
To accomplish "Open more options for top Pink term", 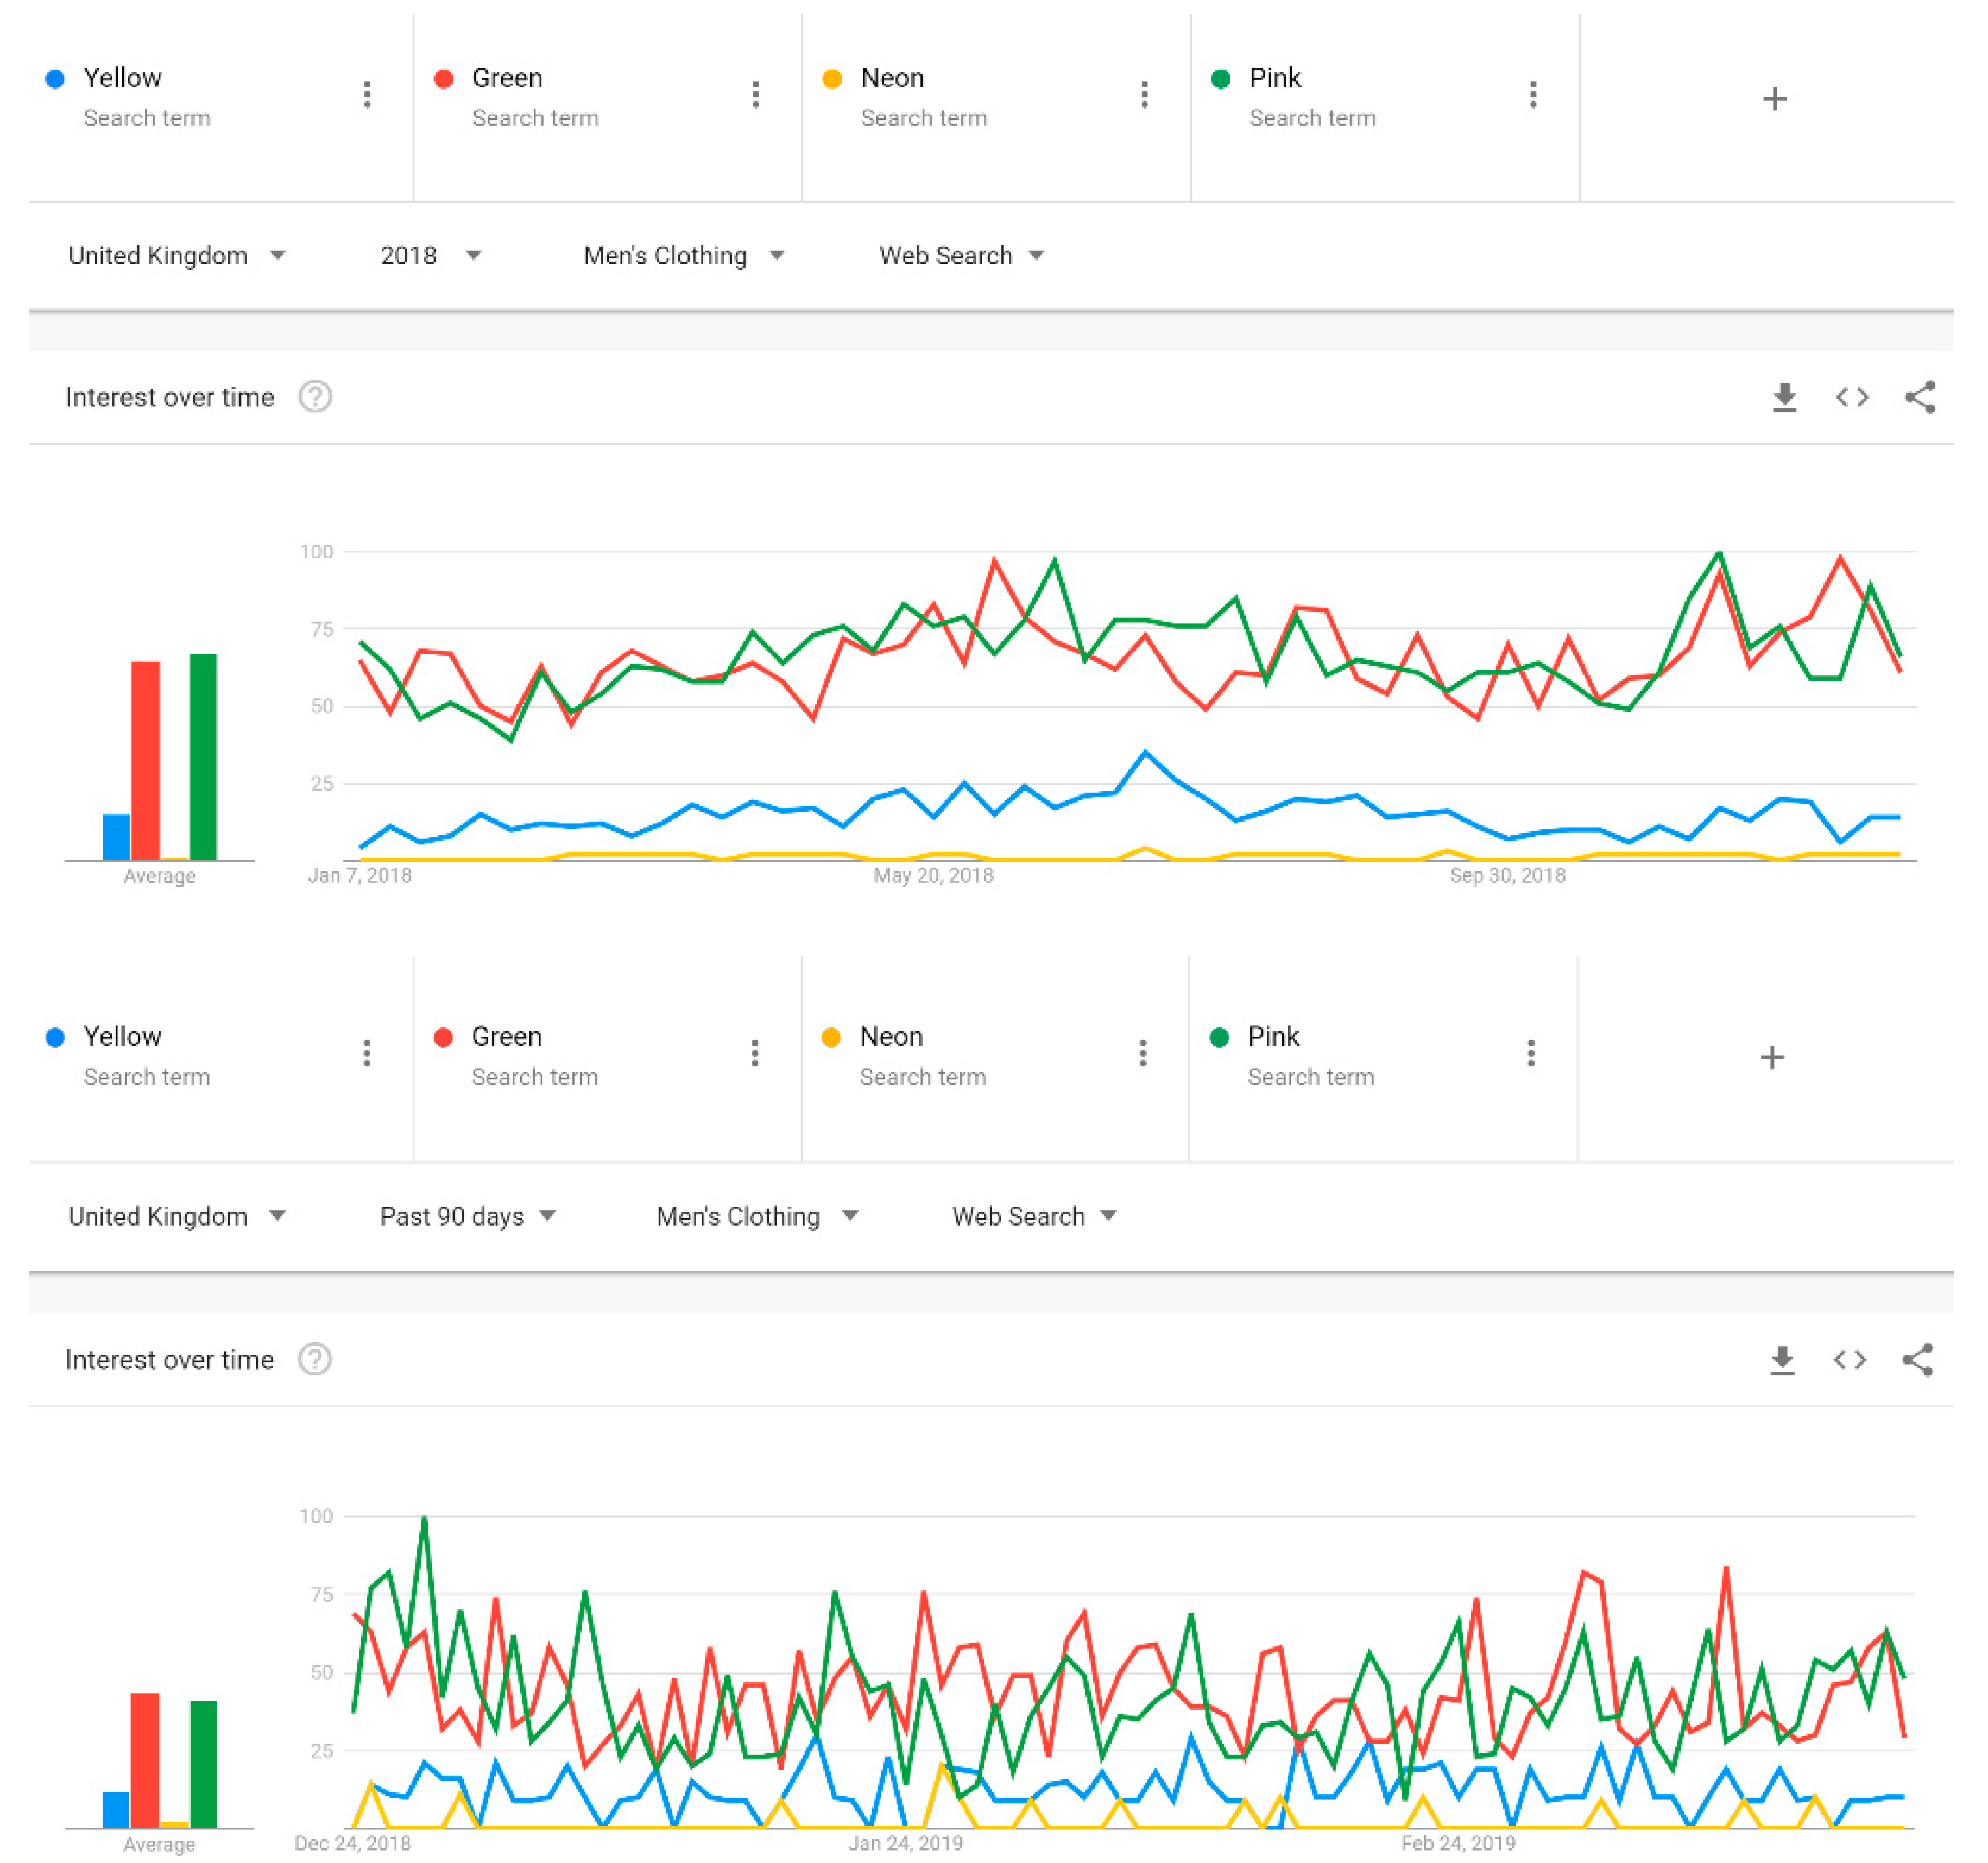I will (x=1532, y=95).
